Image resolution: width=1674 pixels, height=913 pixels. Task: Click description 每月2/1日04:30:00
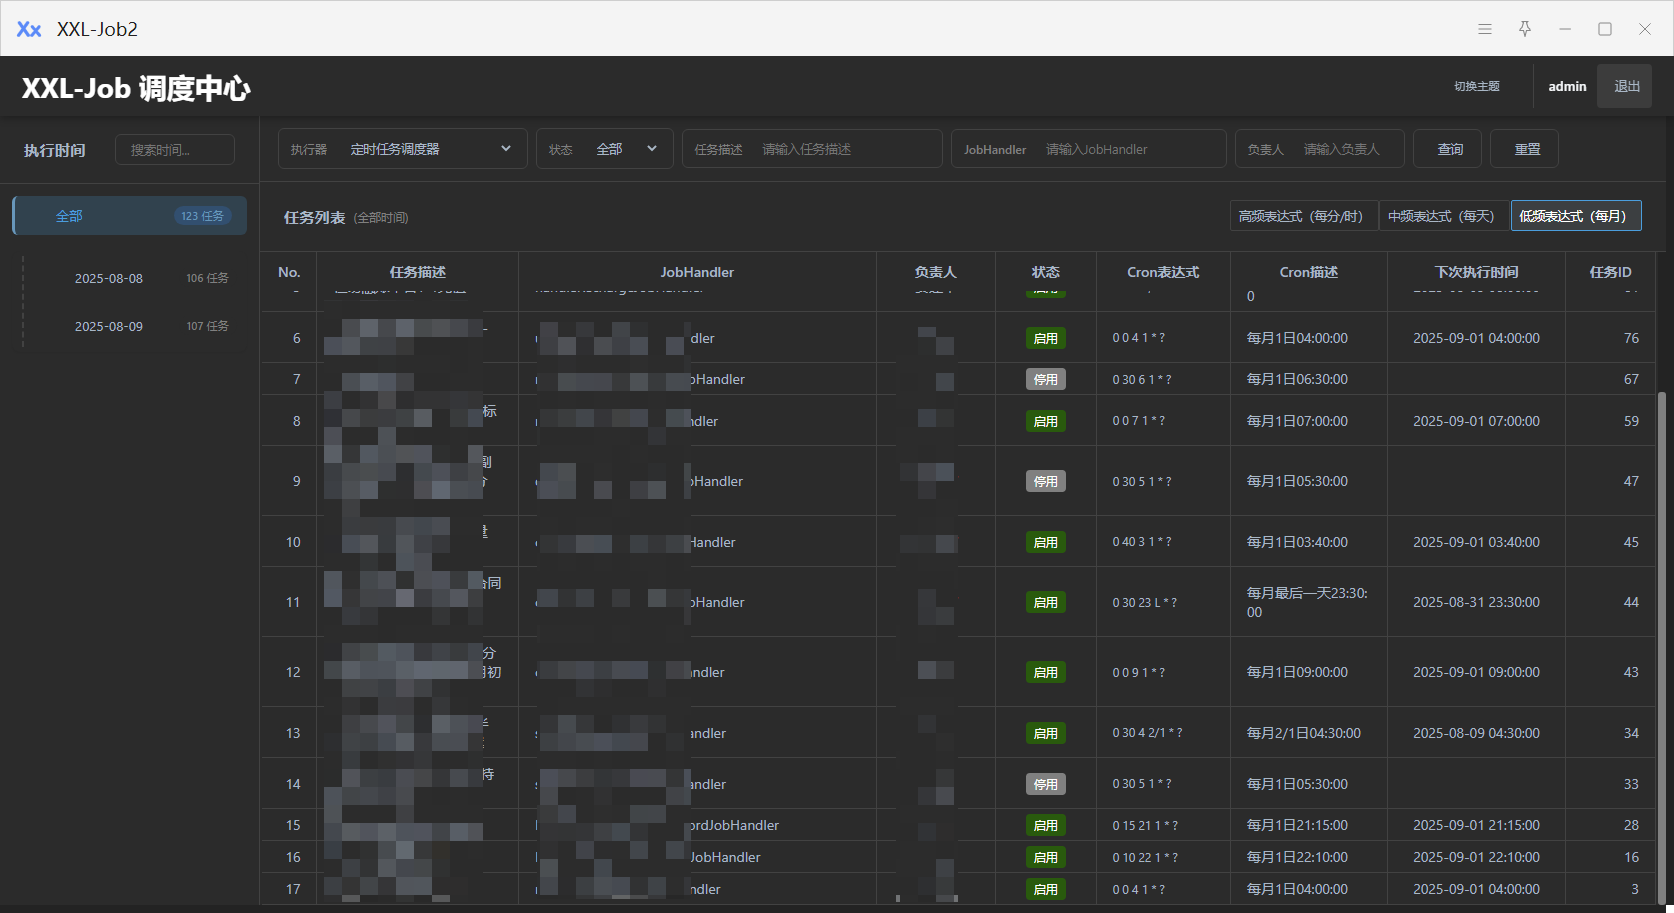(1303, 733)
